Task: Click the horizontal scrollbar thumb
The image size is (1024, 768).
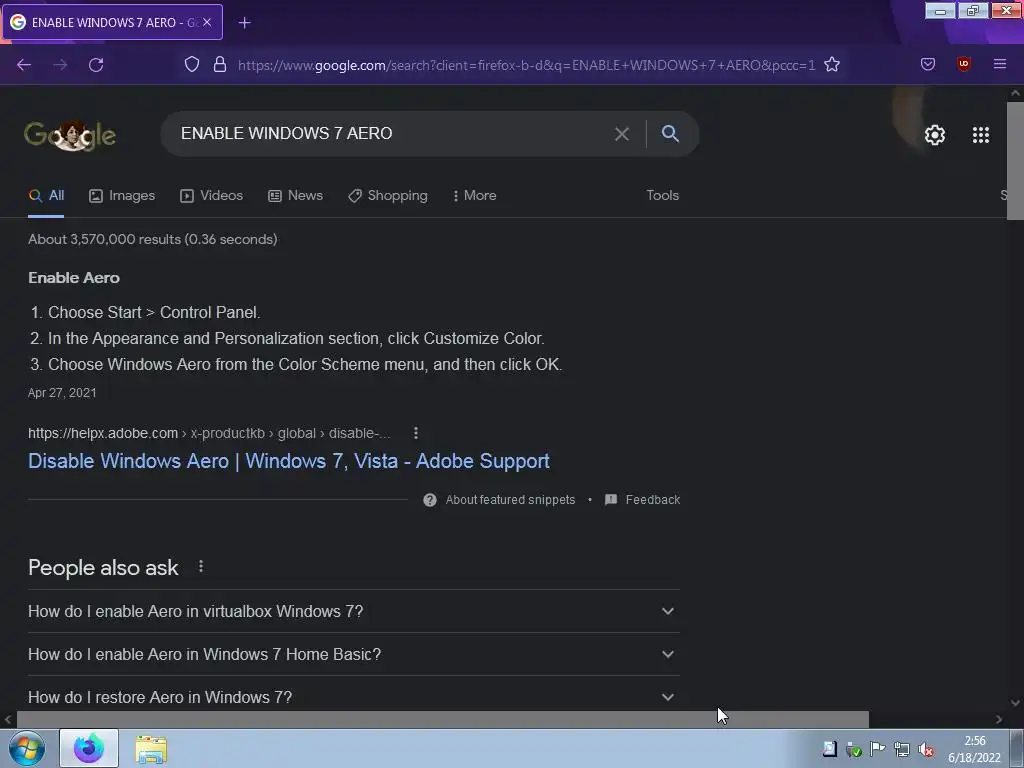Action: pos(443,720)
